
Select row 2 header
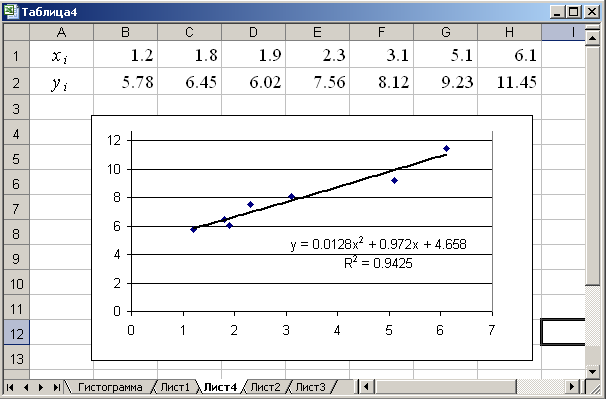pyautogui.click(x=16, y=82)
